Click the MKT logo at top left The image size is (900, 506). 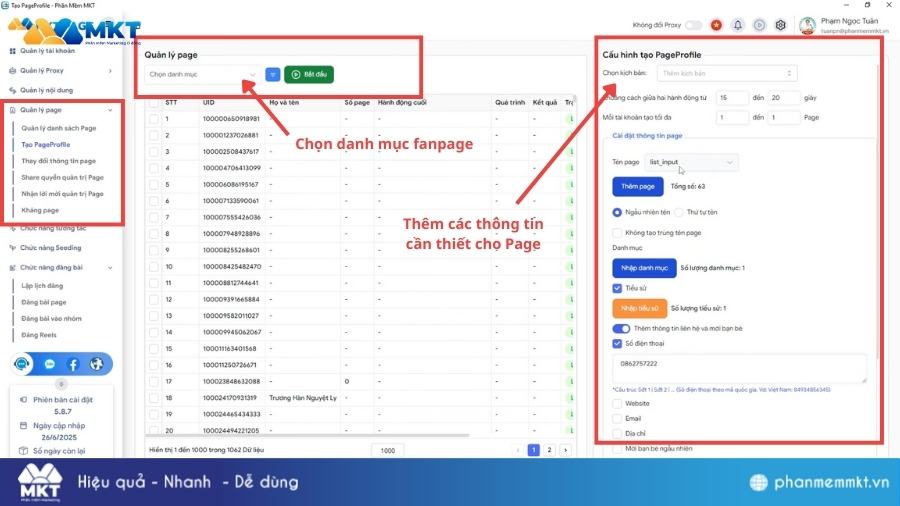point(75,31)
